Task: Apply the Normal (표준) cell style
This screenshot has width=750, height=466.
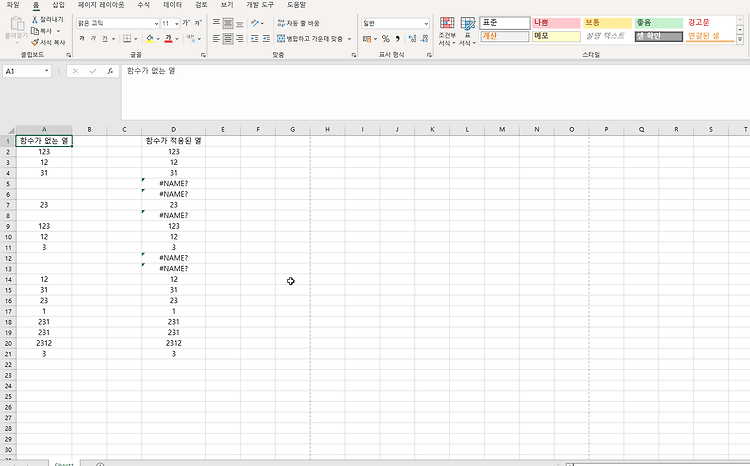Action: tap(505, 22)
